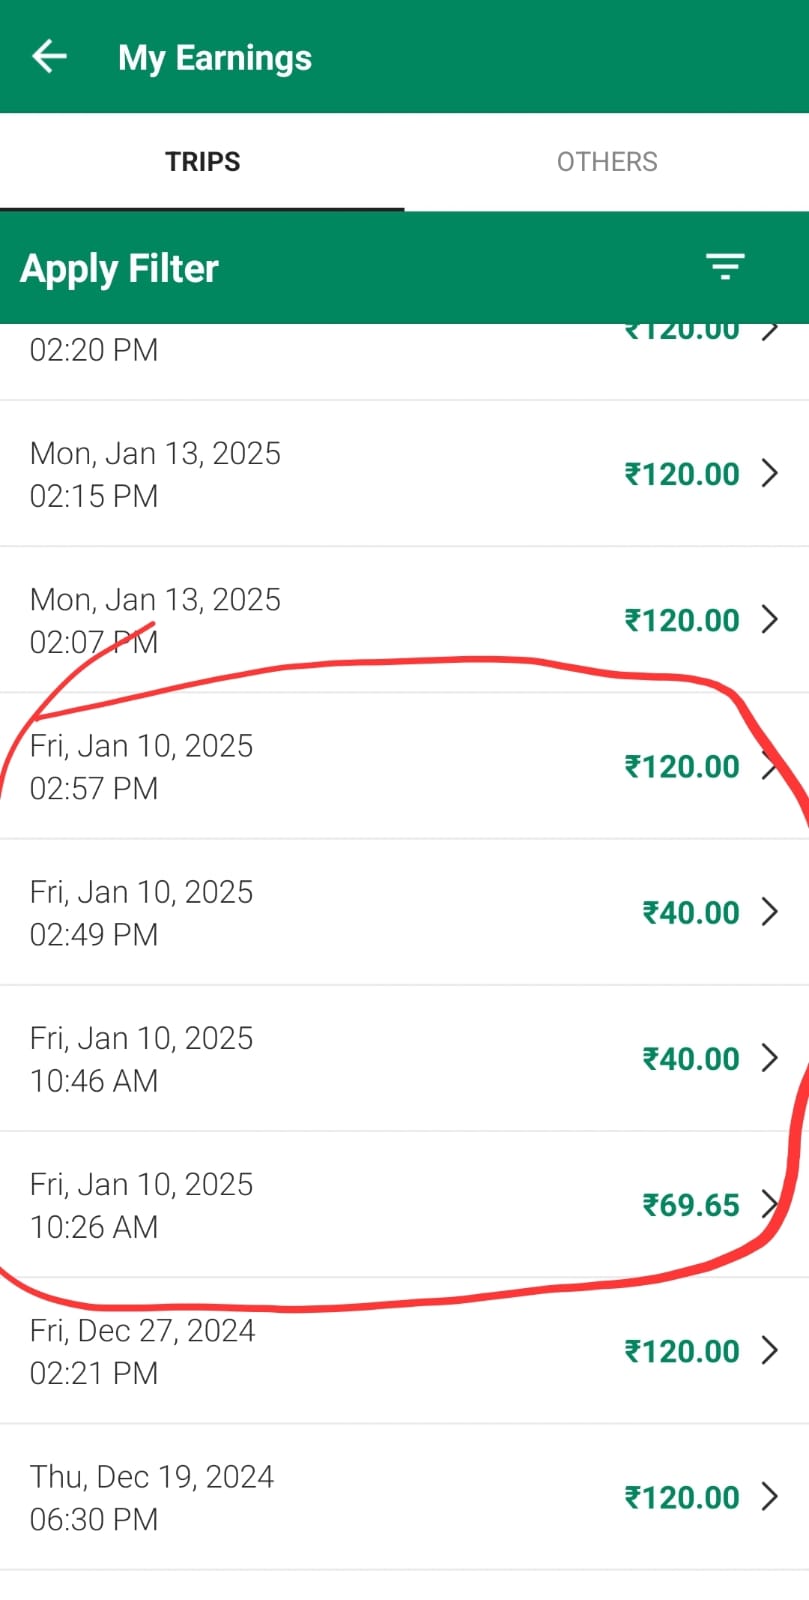The height and width of the screenshot is (1600, 809).
Task: Switch to the OTHERS tab
Action: point(607,162)
